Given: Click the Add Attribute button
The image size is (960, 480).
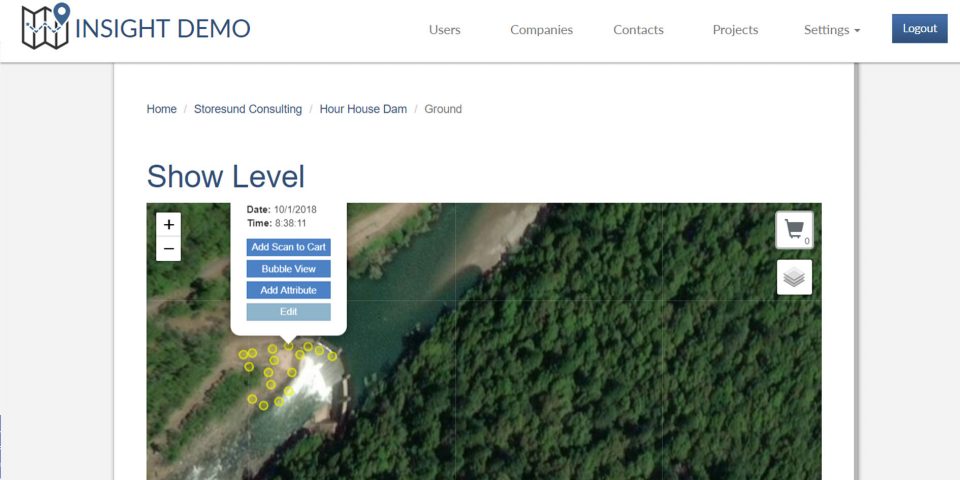Looking at the screenshot, I should click(x=288, y=290).
